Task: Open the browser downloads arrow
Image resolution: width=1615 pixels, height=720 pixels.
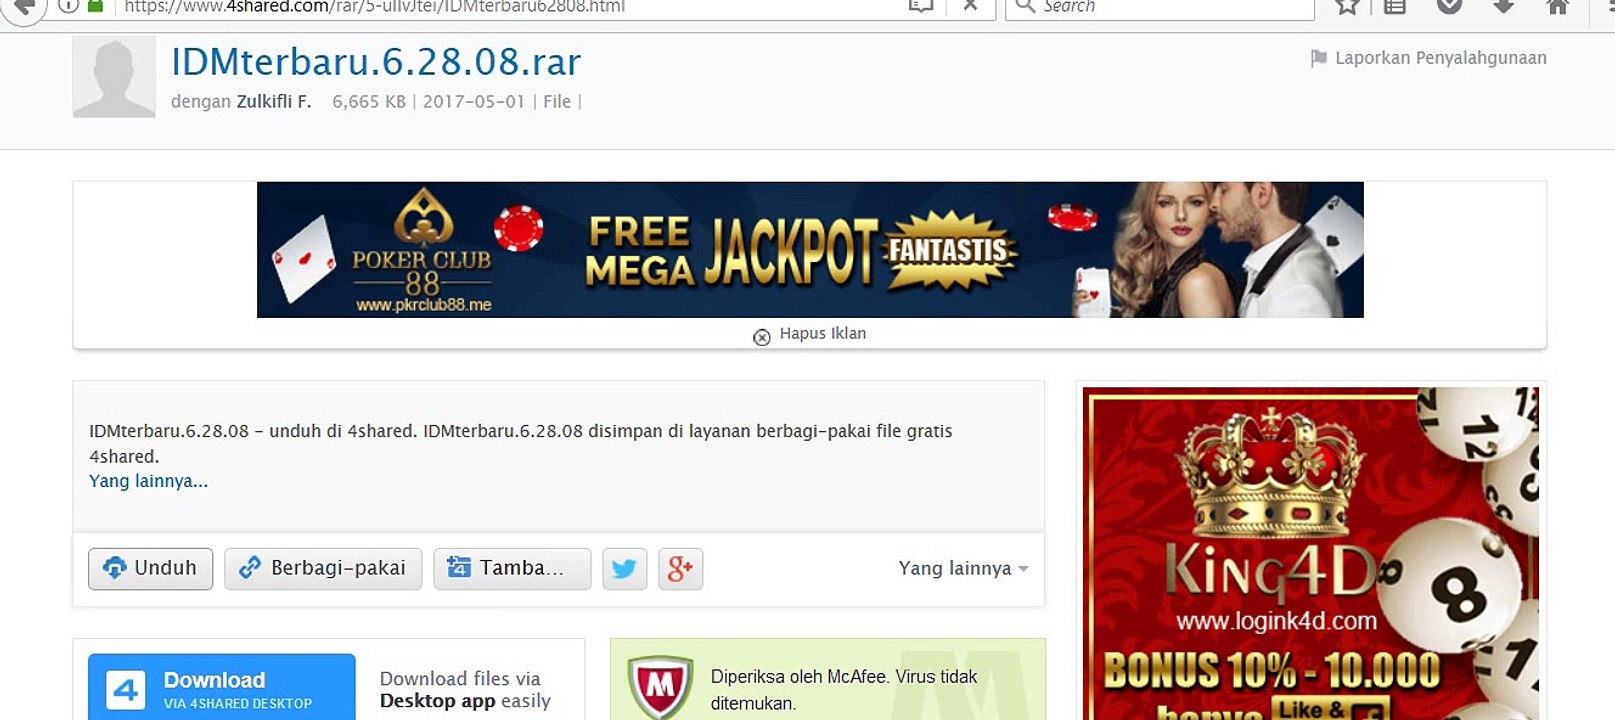Action: [1503, 7]
